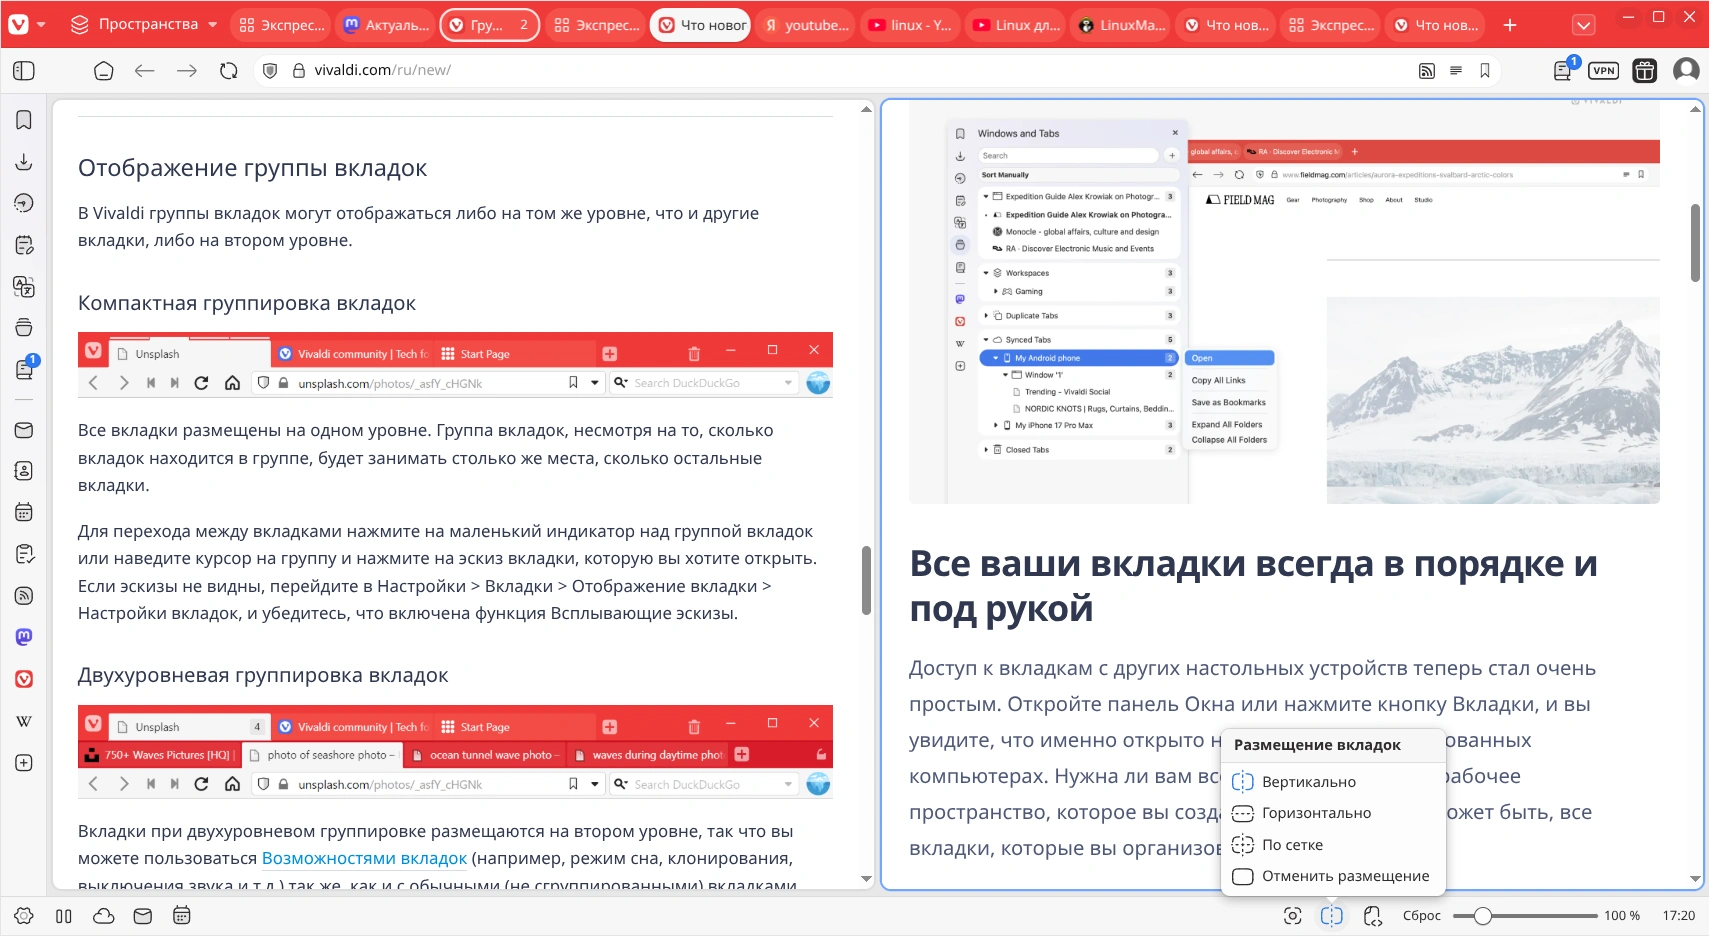
Task: Click the address bar field
Action: click(500, 70)
